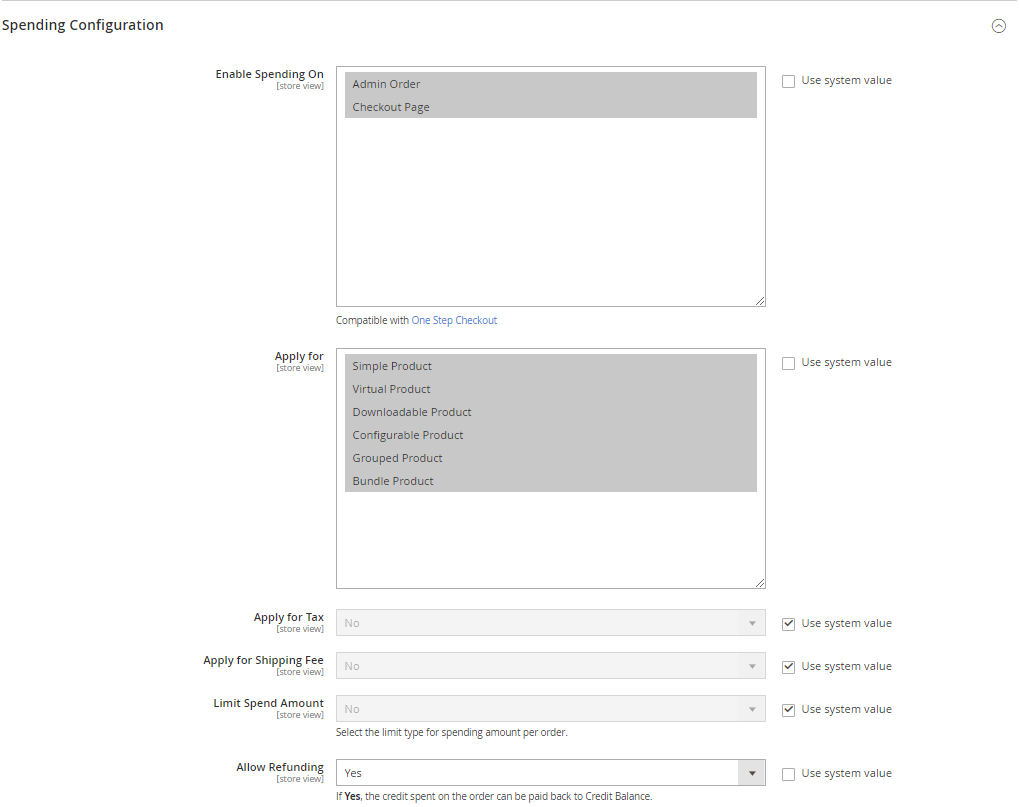Screen dimensions: 1019x807
Task: Open the One Step Checkout link
Action: (x=454, y=321)
